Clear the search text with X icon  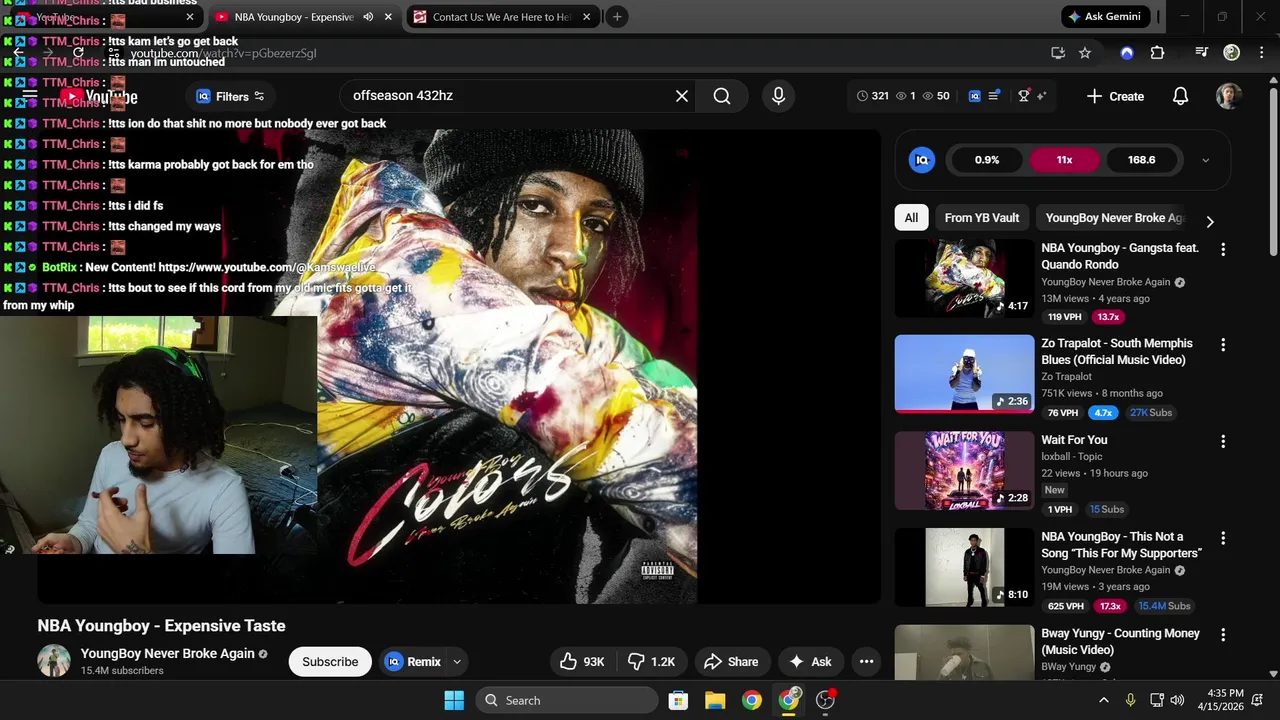[682, 96]
